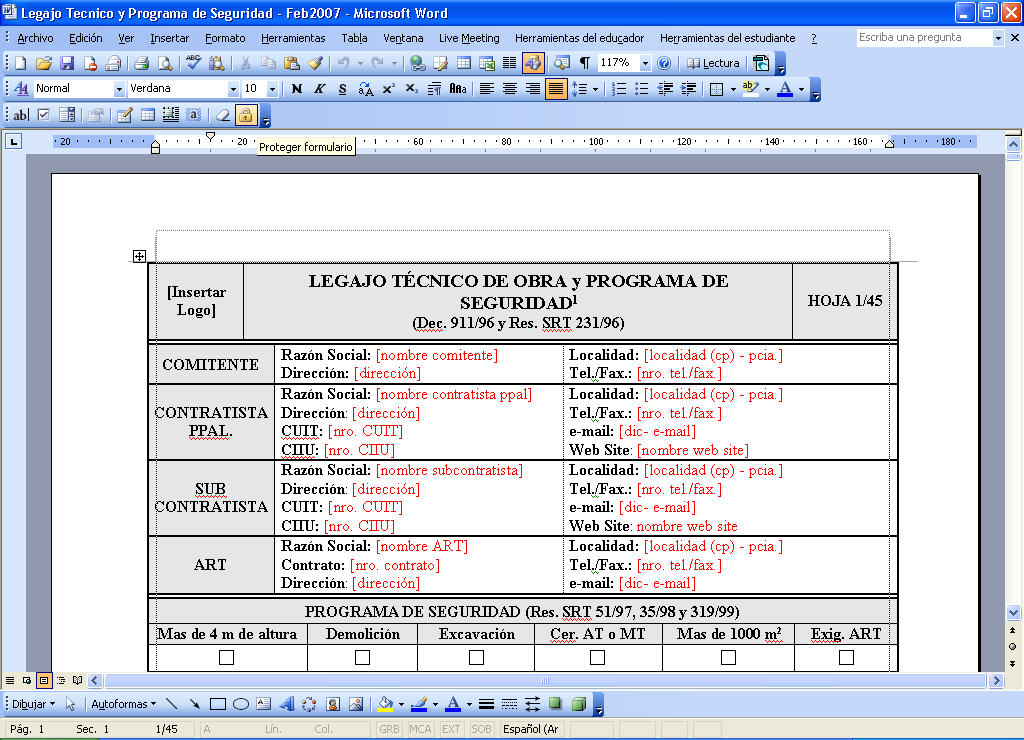Print the document using the printer icon
This screenshot has height=740, width=1024.
141,63
